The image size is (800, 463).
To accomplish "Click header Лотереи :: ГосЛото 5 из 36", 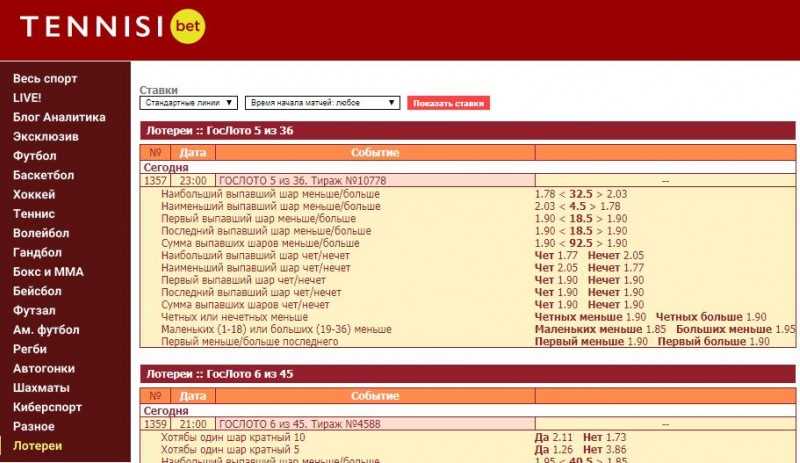I will 467,131.
